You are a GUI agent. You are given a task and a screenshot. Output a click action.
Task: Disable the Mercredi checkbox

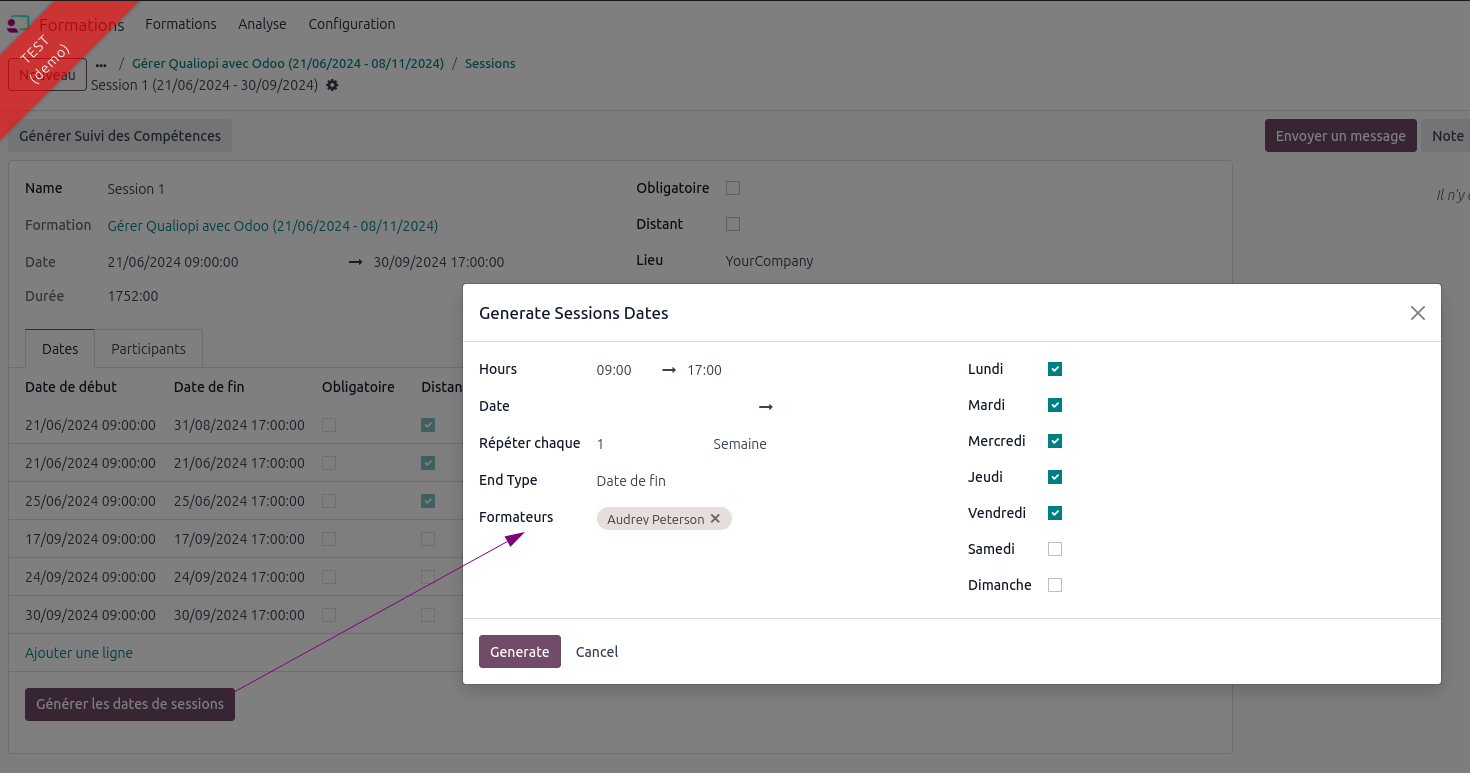click(1054, 441)
